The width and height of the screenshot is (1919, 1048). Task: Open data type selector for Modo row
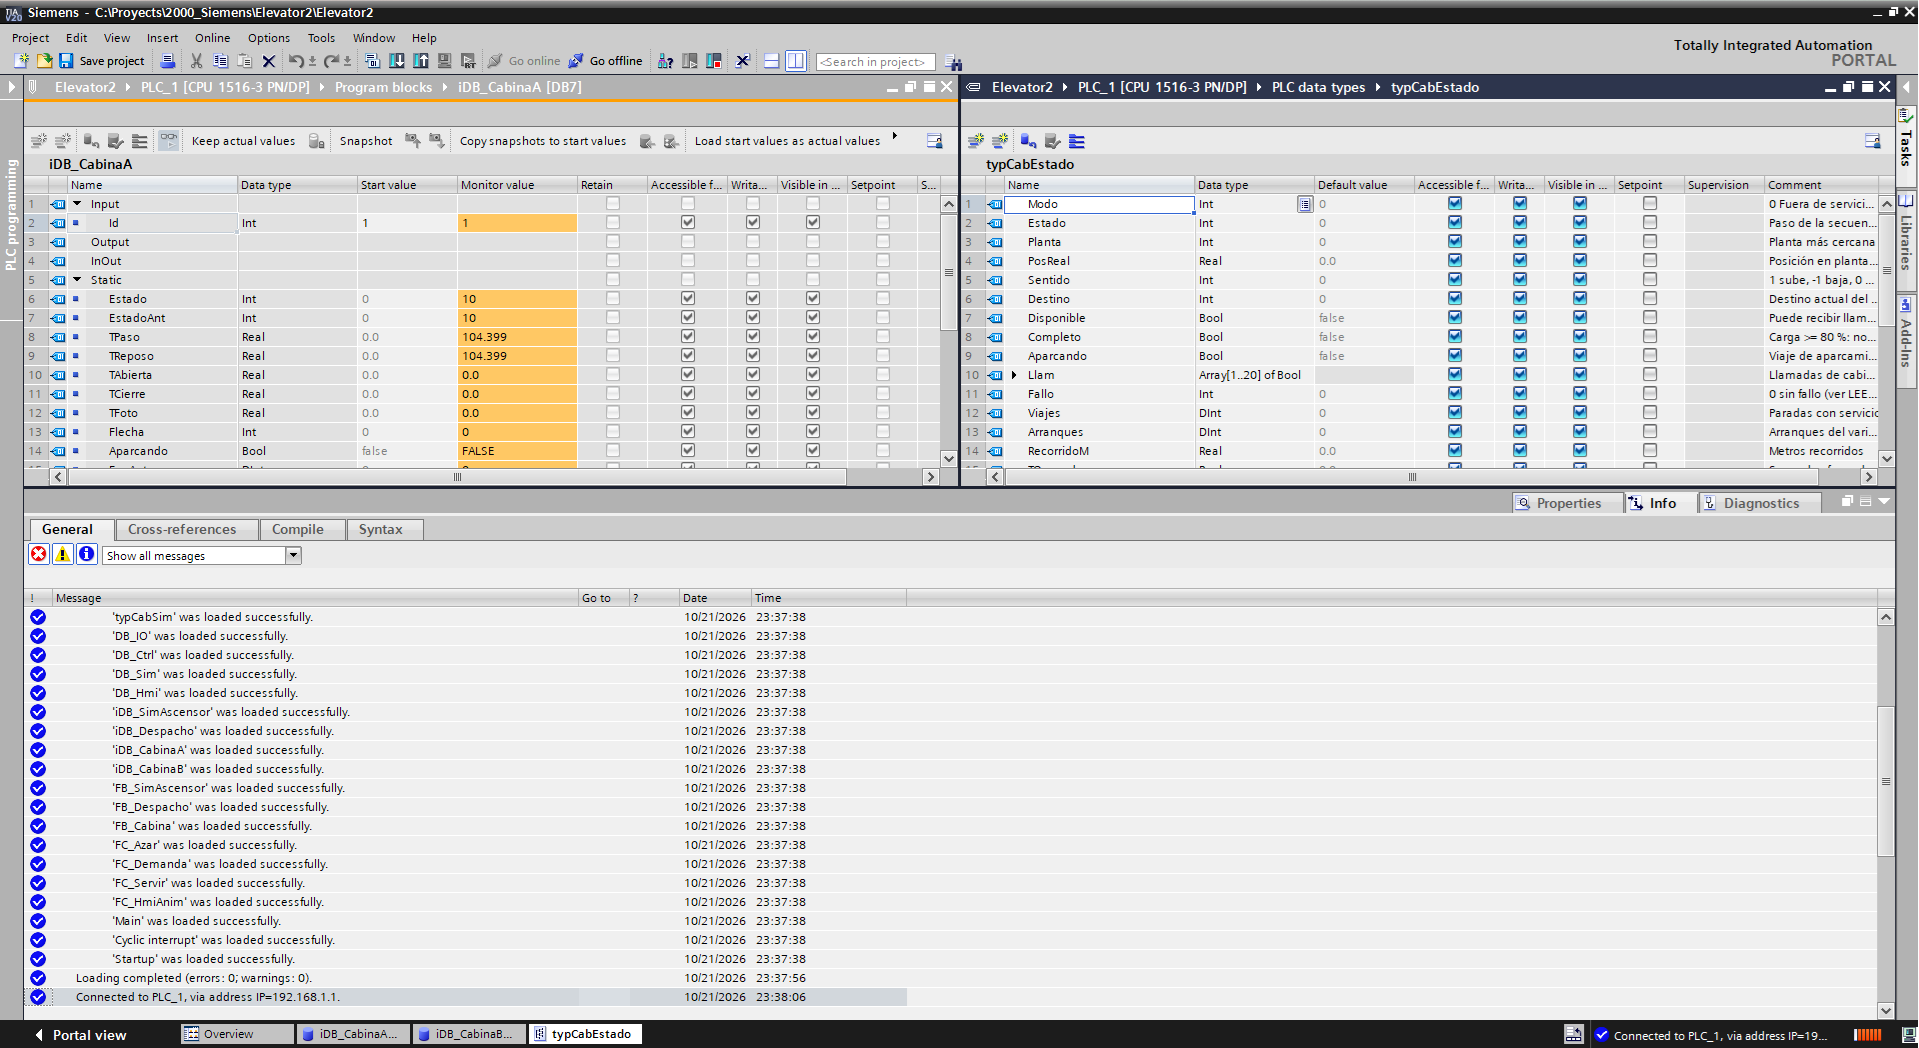(x=1305, y=204)
